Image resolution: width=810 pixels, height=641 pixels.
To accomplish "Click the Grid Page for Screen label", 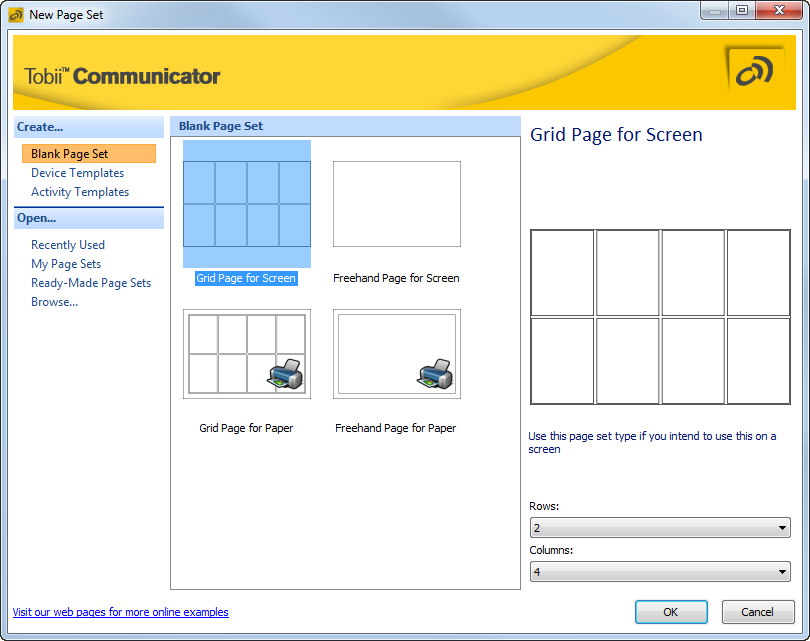I will (246, 278).
